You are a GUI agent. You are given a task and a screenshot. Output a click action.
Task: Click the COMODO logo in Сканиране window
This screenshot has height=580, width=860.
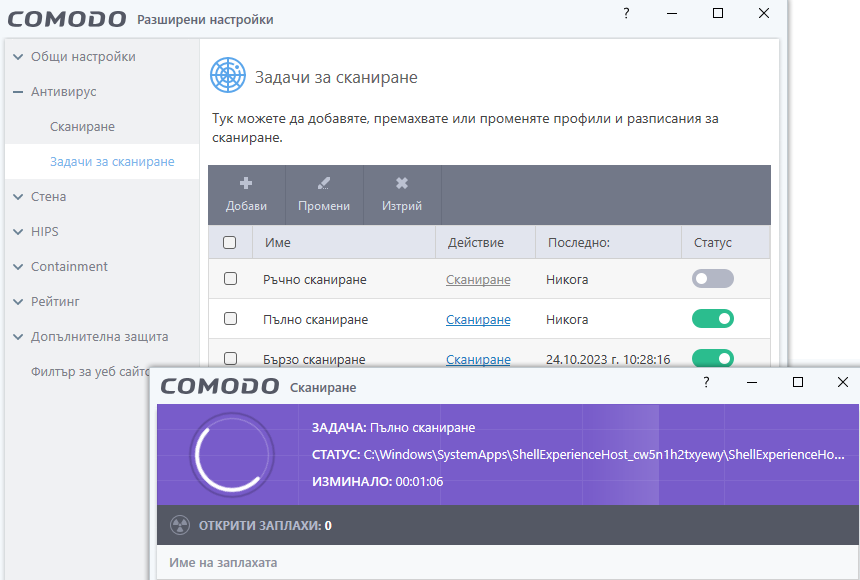click(x=220, y=386)
